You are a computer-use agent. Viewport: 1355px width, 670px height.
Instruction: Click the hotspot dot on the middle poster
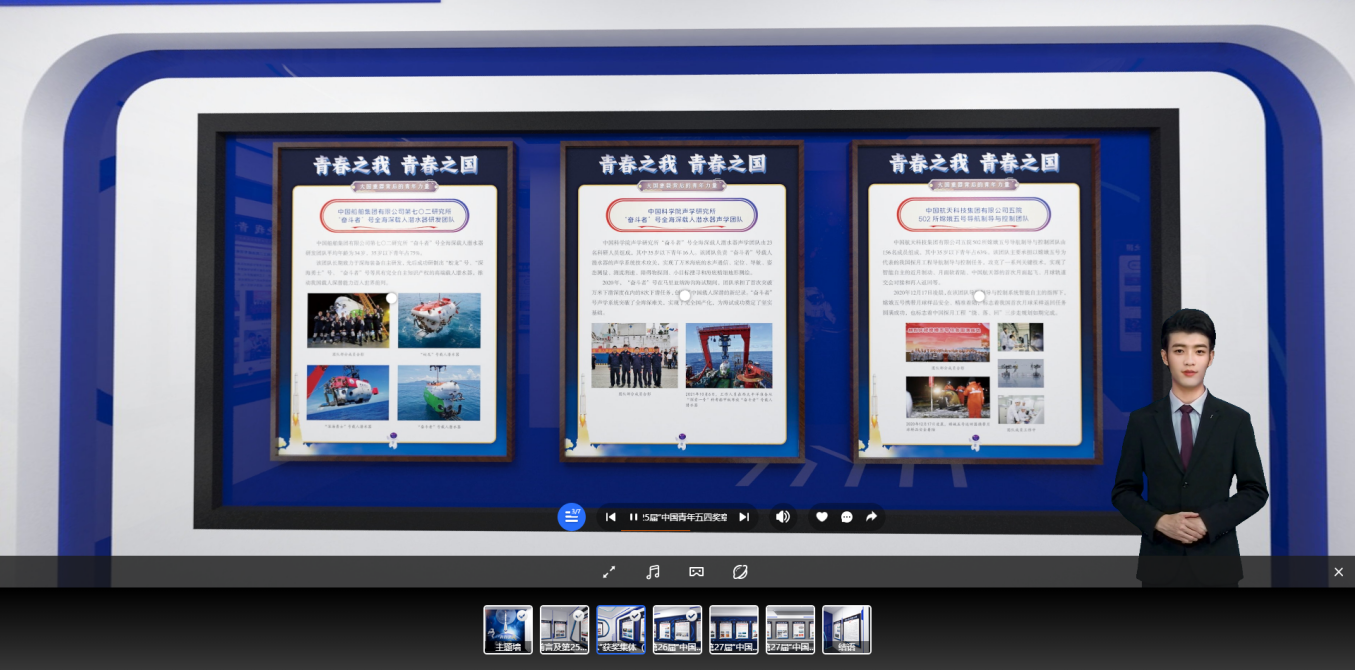click(684, 295)
